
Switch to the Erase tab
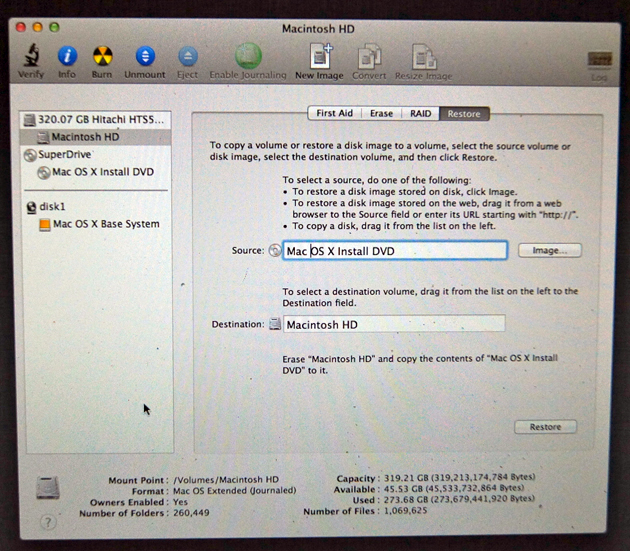click(381, 113)
